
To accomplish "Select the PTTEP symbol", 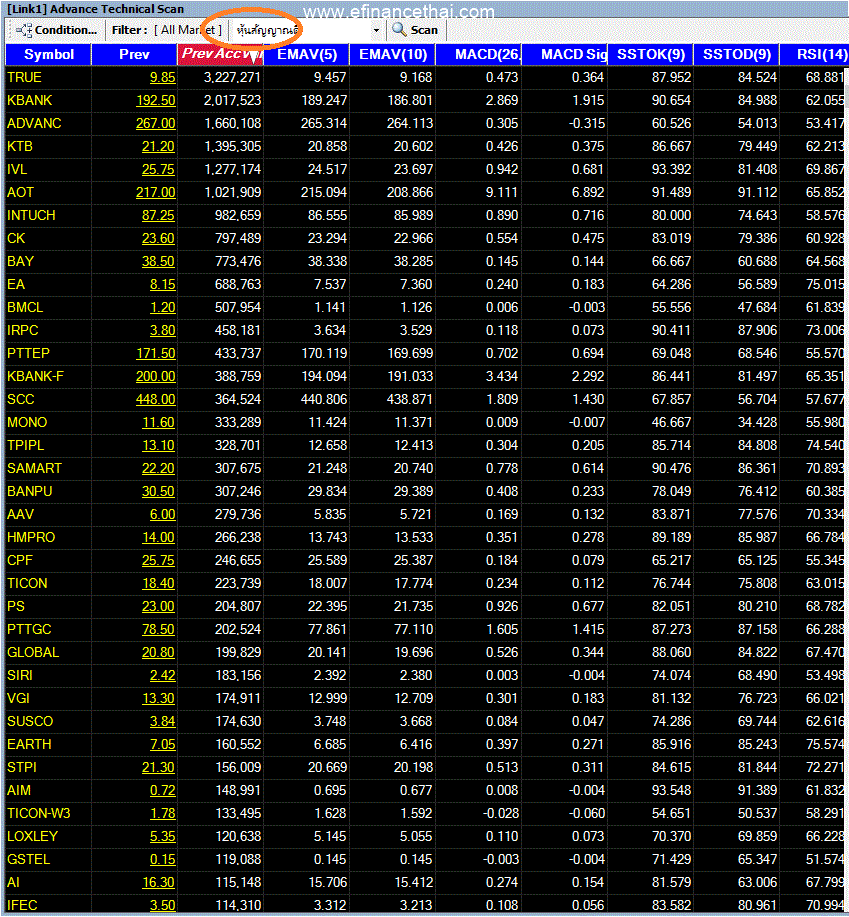I will 29,353.
